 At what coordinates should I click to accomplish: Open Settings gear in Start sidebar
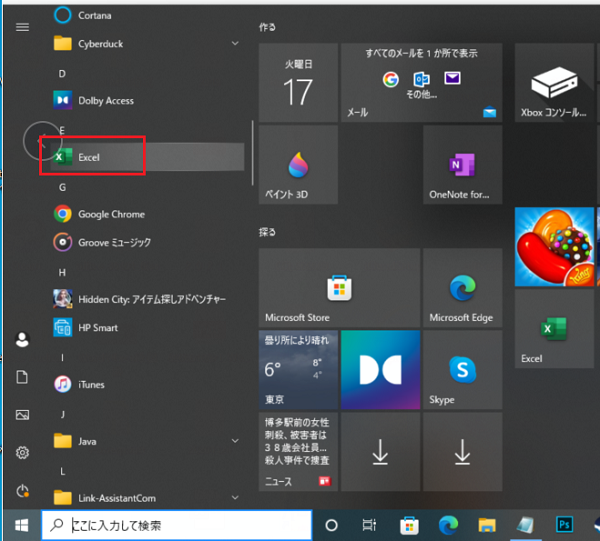click(22, 453)
